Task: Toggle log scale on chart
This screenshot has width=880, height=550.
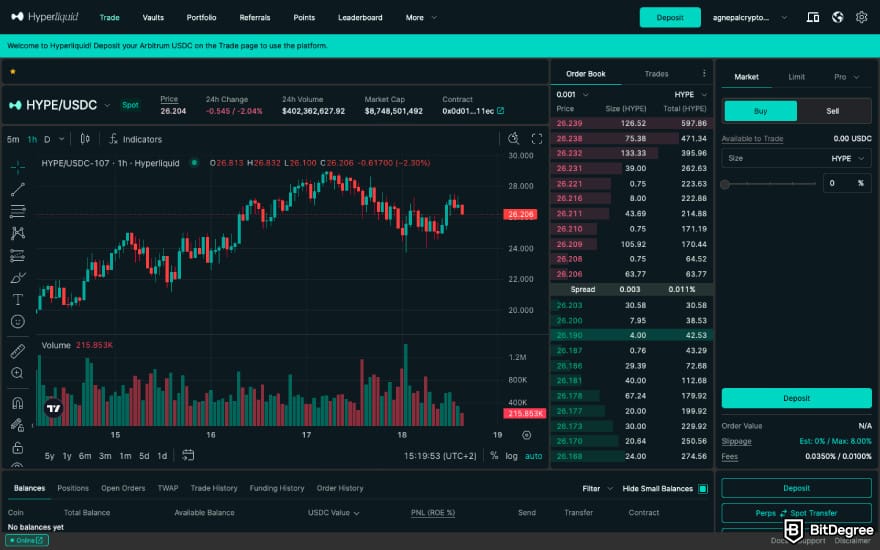Action: (x=511, y=456)
